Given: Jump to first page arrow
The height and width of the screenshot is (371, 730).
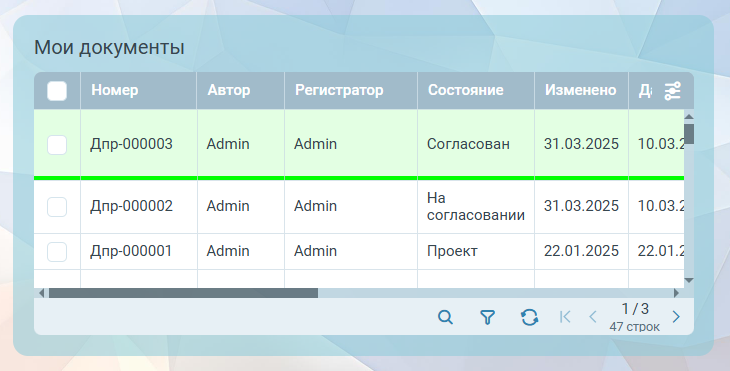Looking at the screenshot, I should (565, 317).
